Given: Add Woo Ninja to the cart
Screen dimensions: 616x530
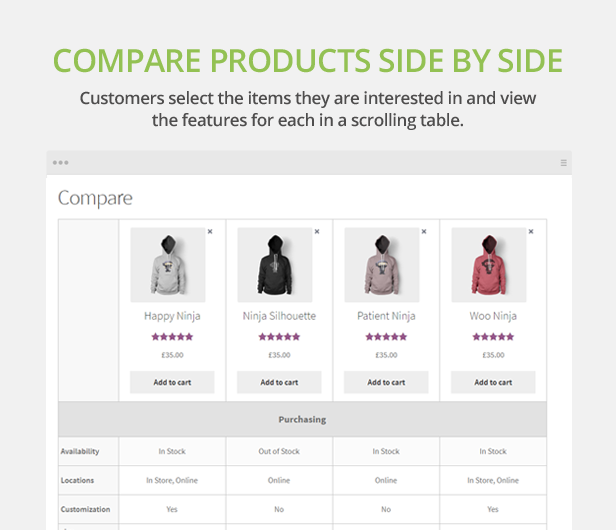Looking at the screenshot, I should [493, 382].
